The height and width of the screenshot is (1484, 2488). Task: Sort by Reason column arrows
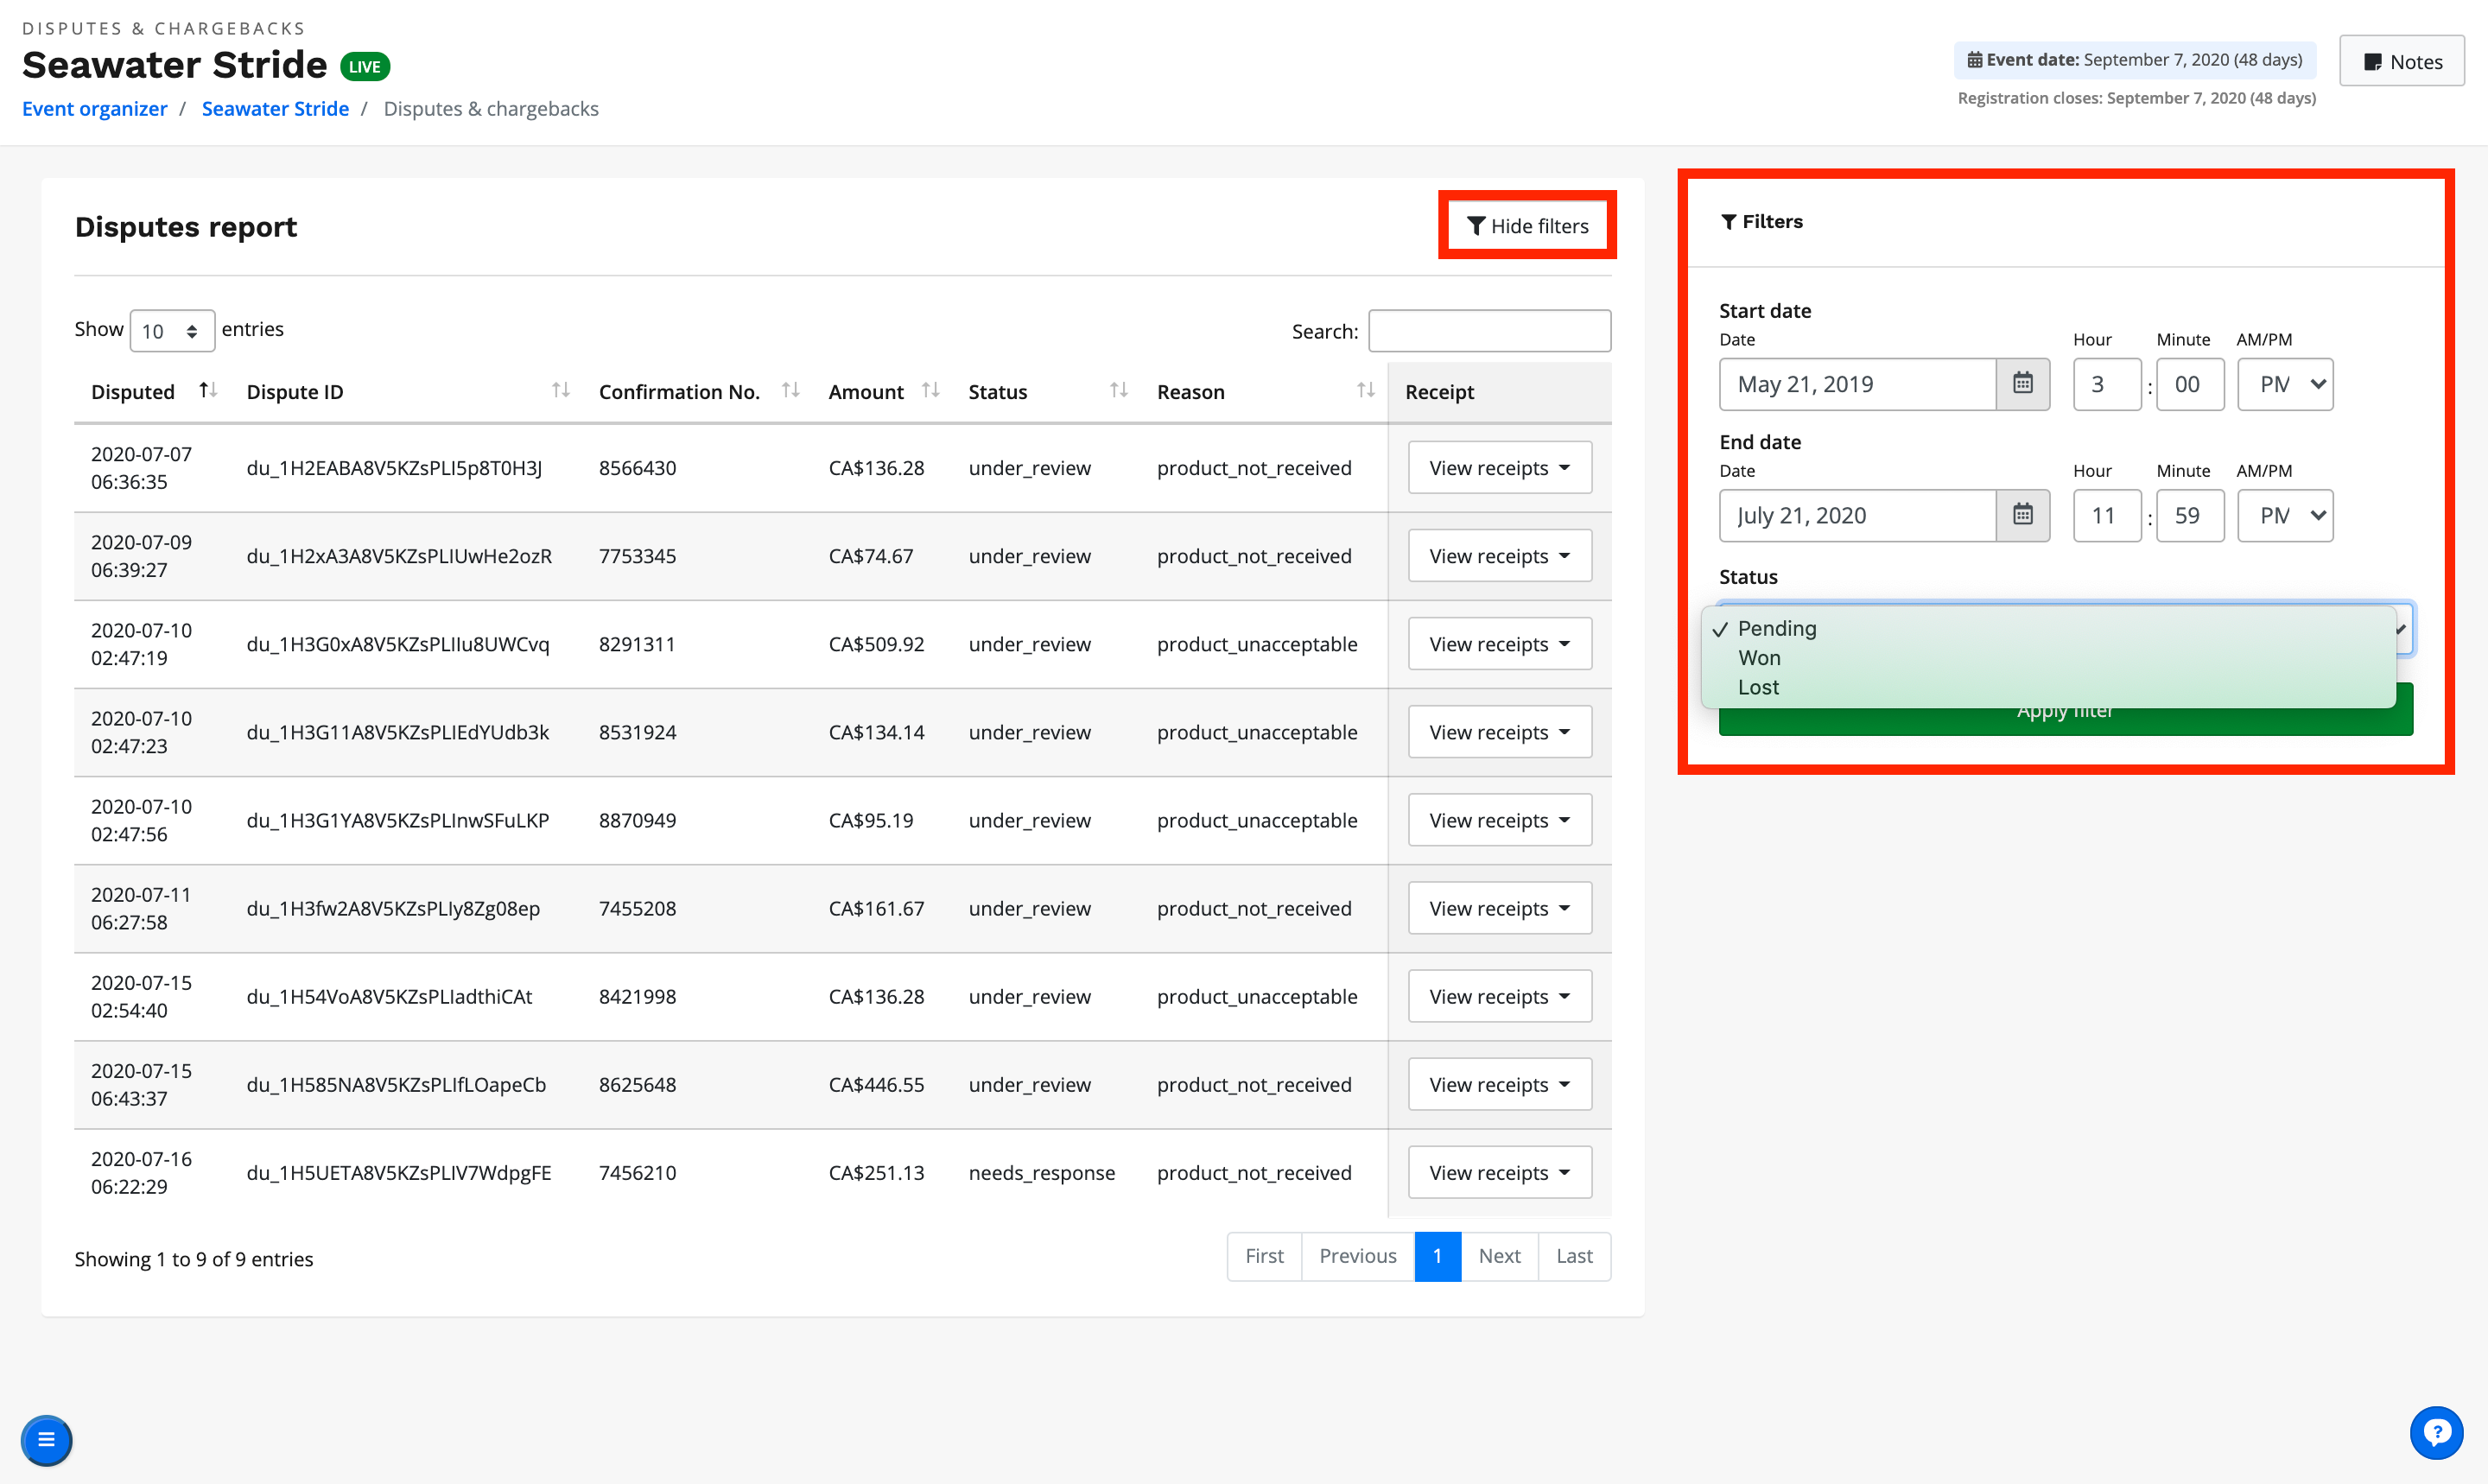point(1365,391)
